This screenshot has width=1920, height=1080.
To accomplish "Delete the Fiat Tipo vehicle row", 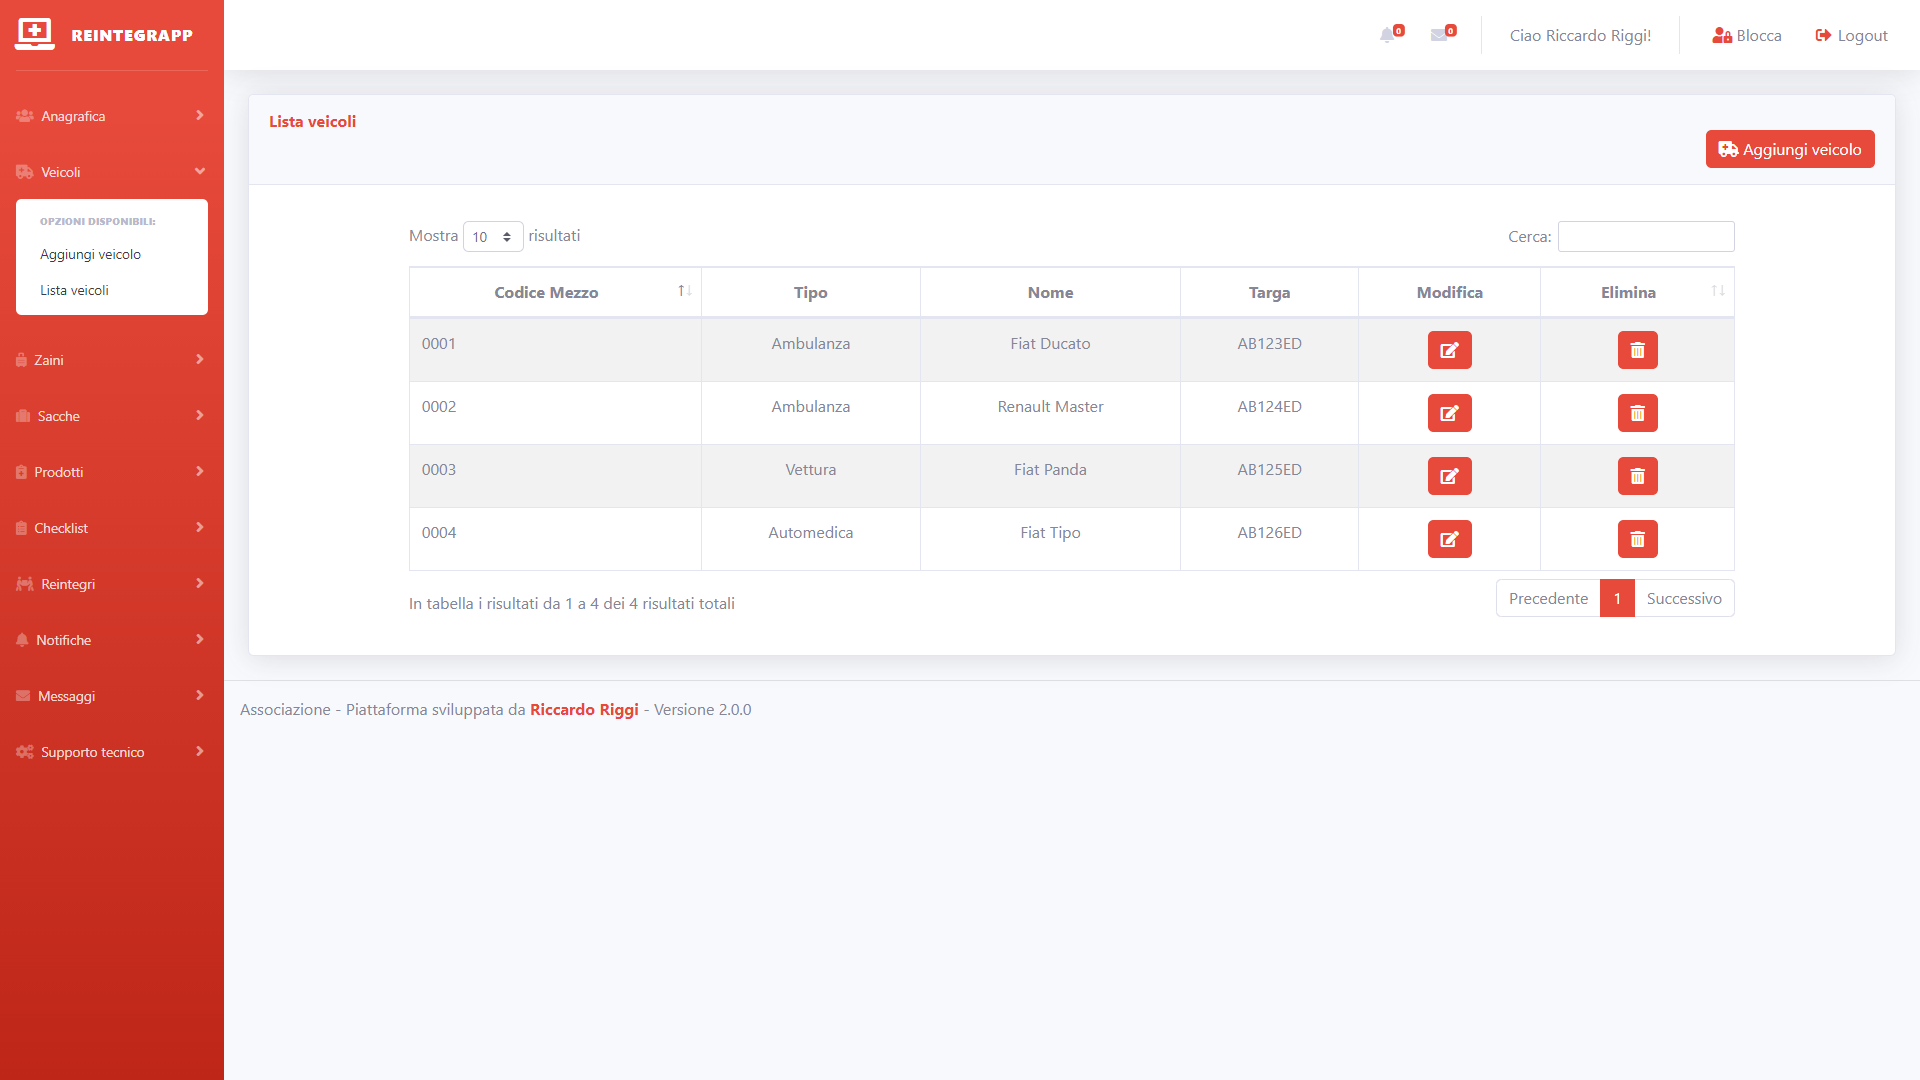I will point(1637,539).
